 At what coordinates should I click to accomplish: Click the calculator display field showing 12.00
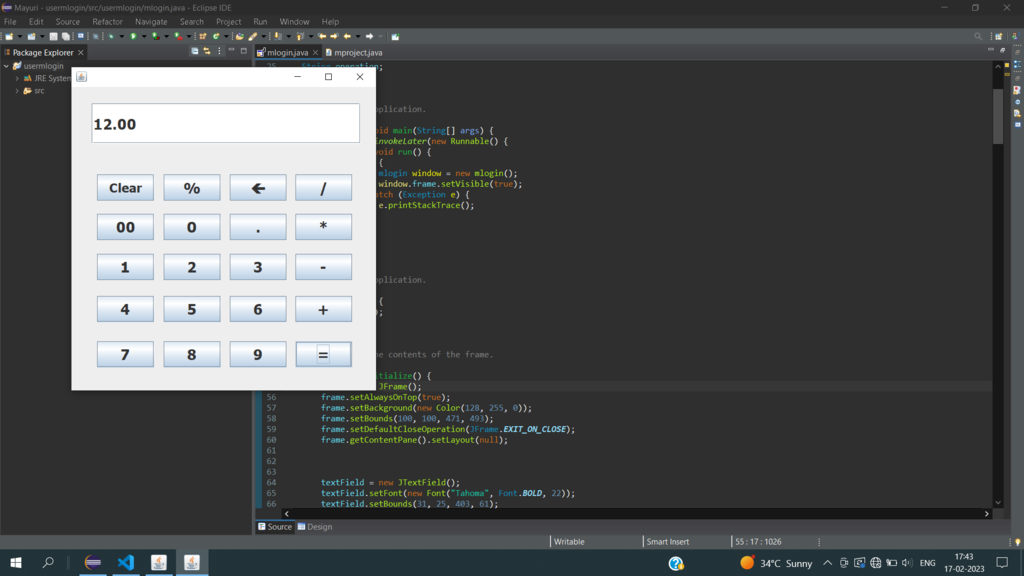[x=225, y=124]
